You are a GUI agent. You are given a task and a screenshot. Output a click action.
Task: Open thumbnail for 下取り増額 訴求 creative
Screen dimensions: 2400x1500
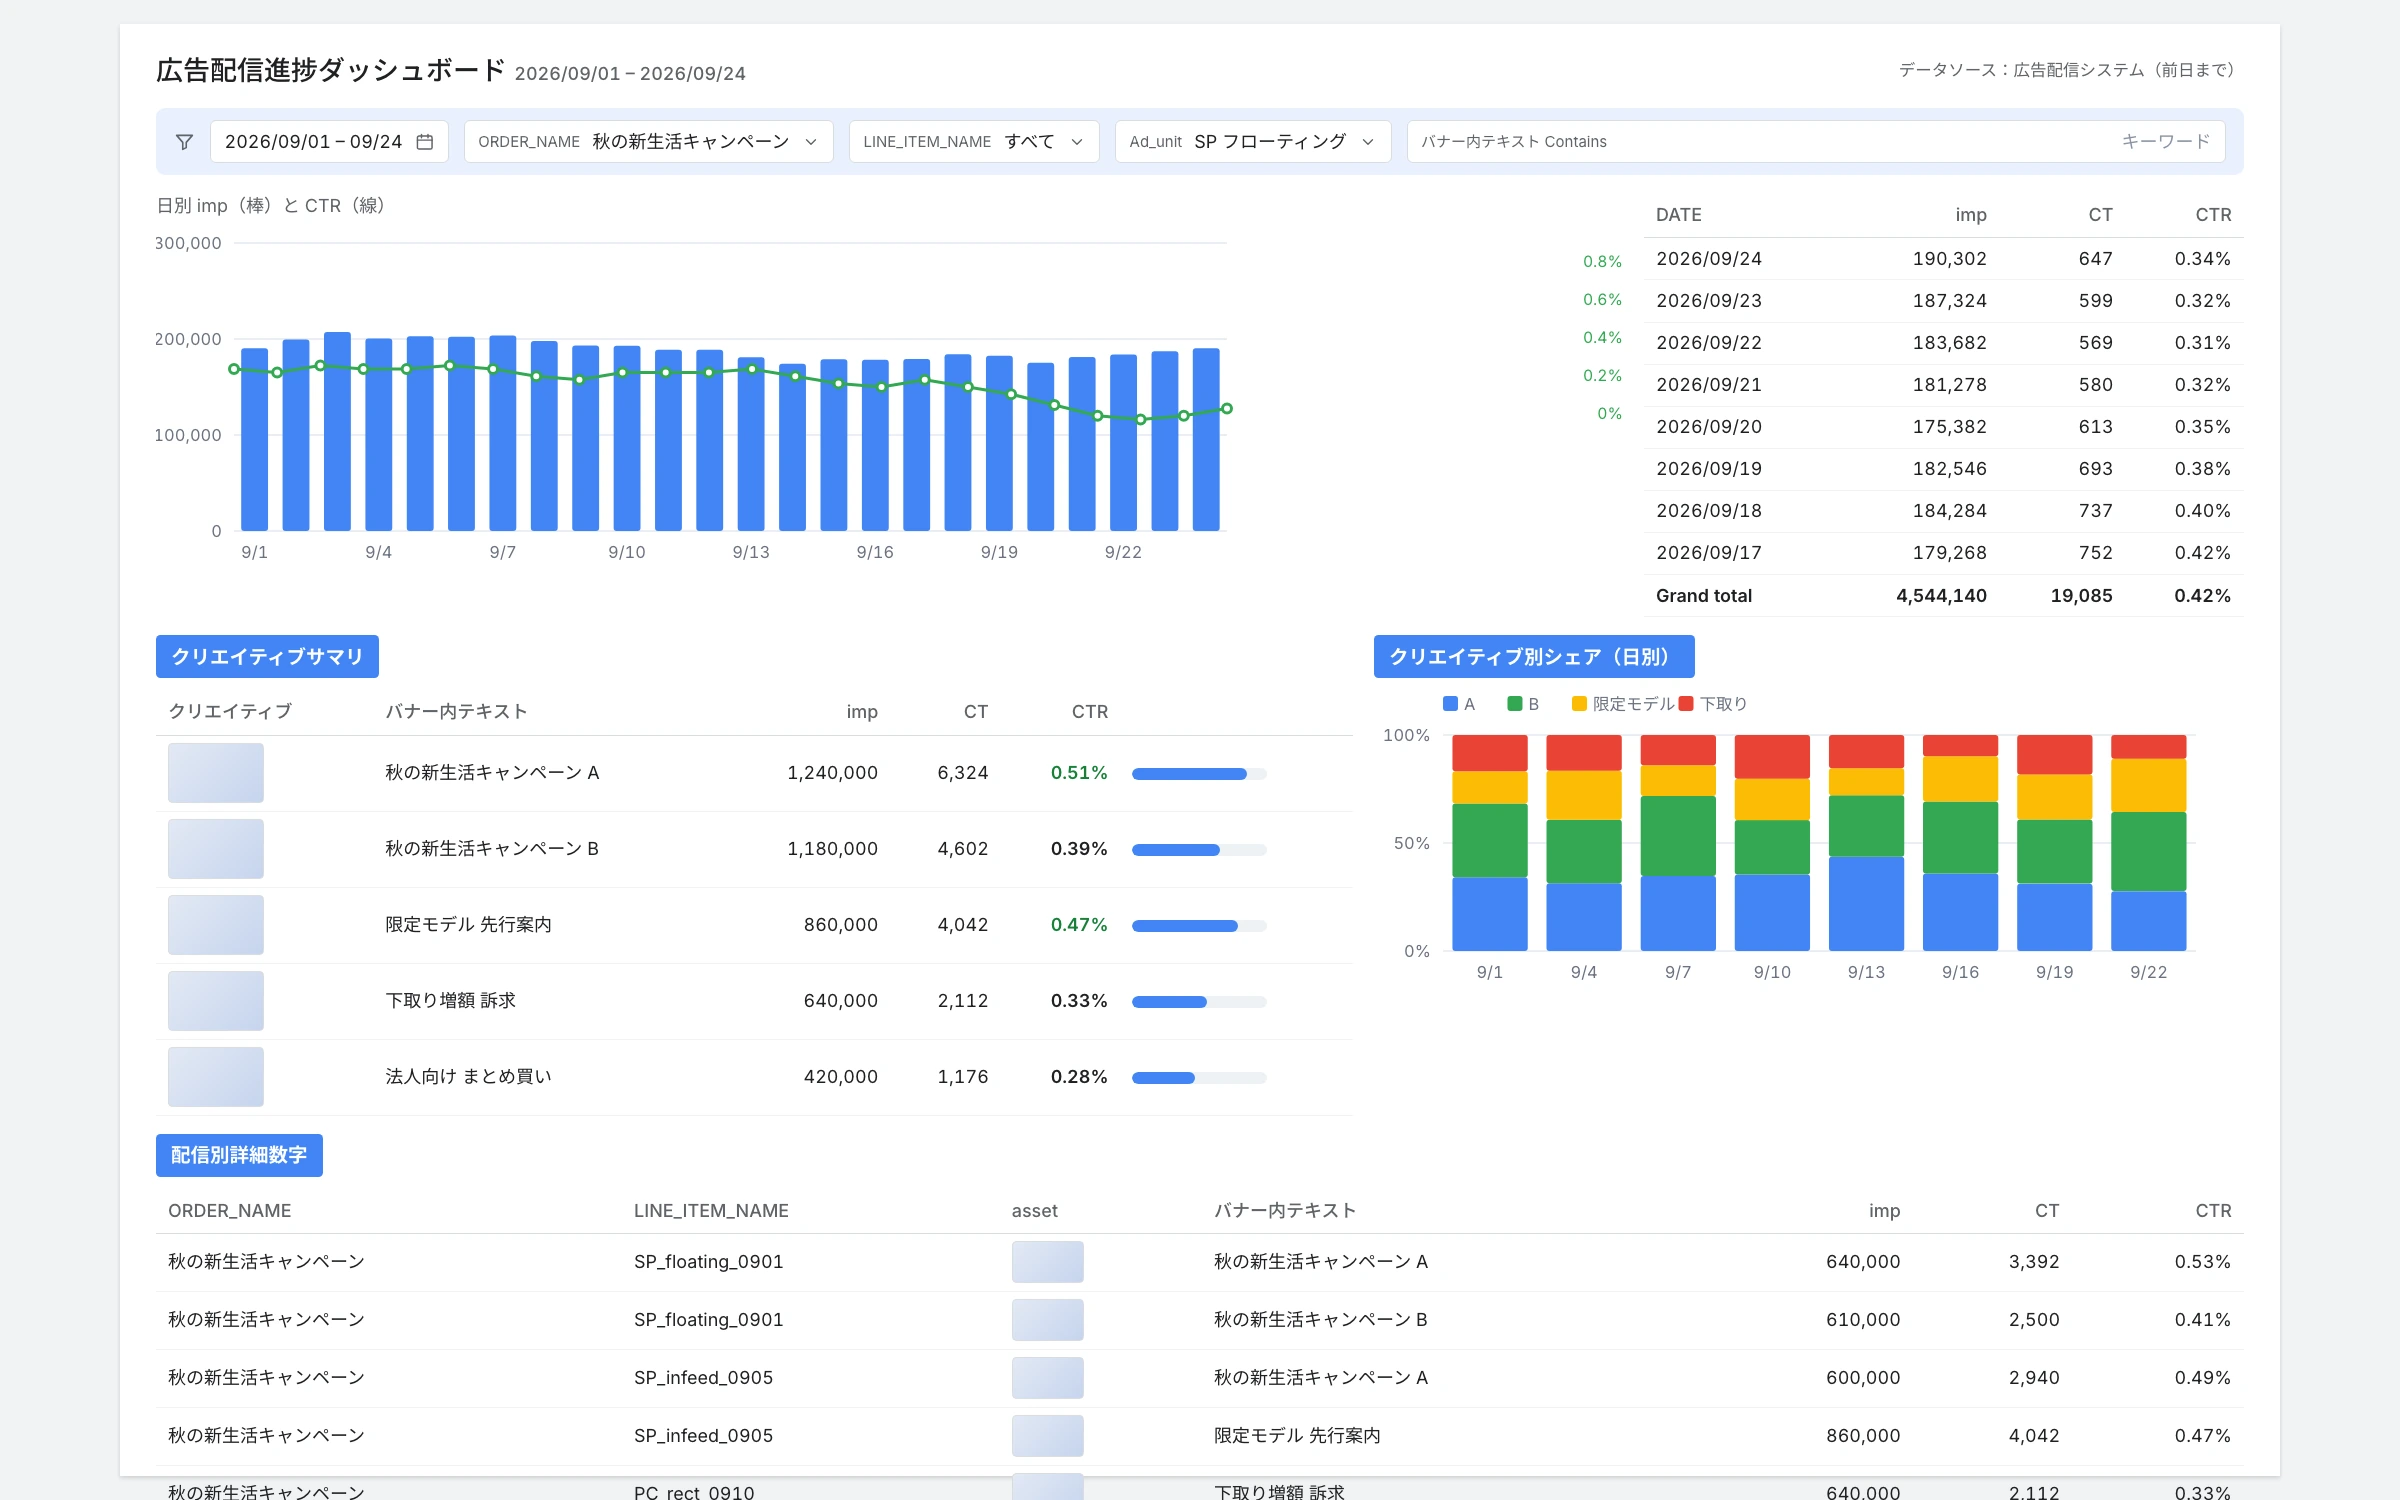click(216, 1001)
